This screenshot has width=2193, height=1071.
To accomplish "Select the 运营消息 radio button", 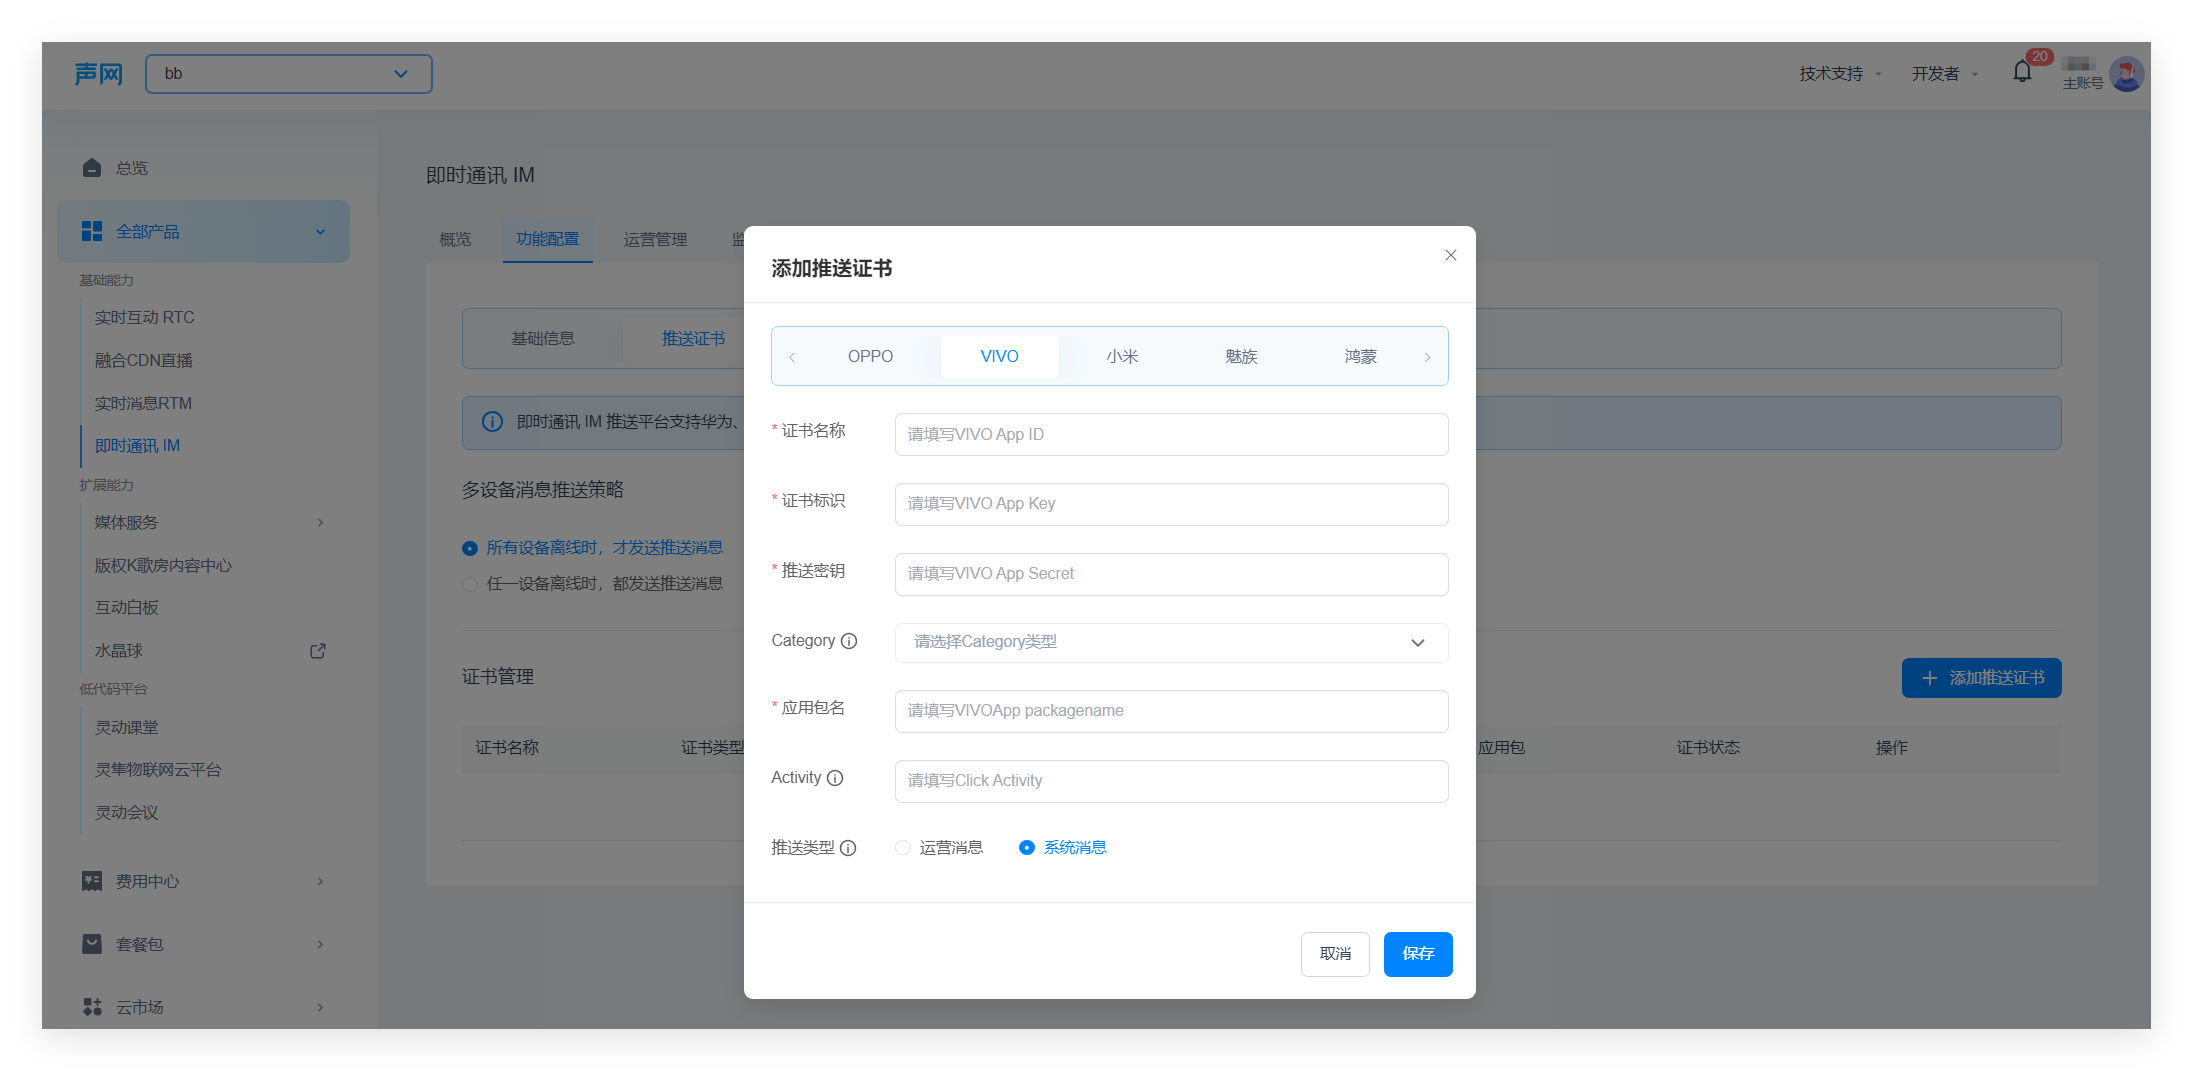I will click(903, 848).
